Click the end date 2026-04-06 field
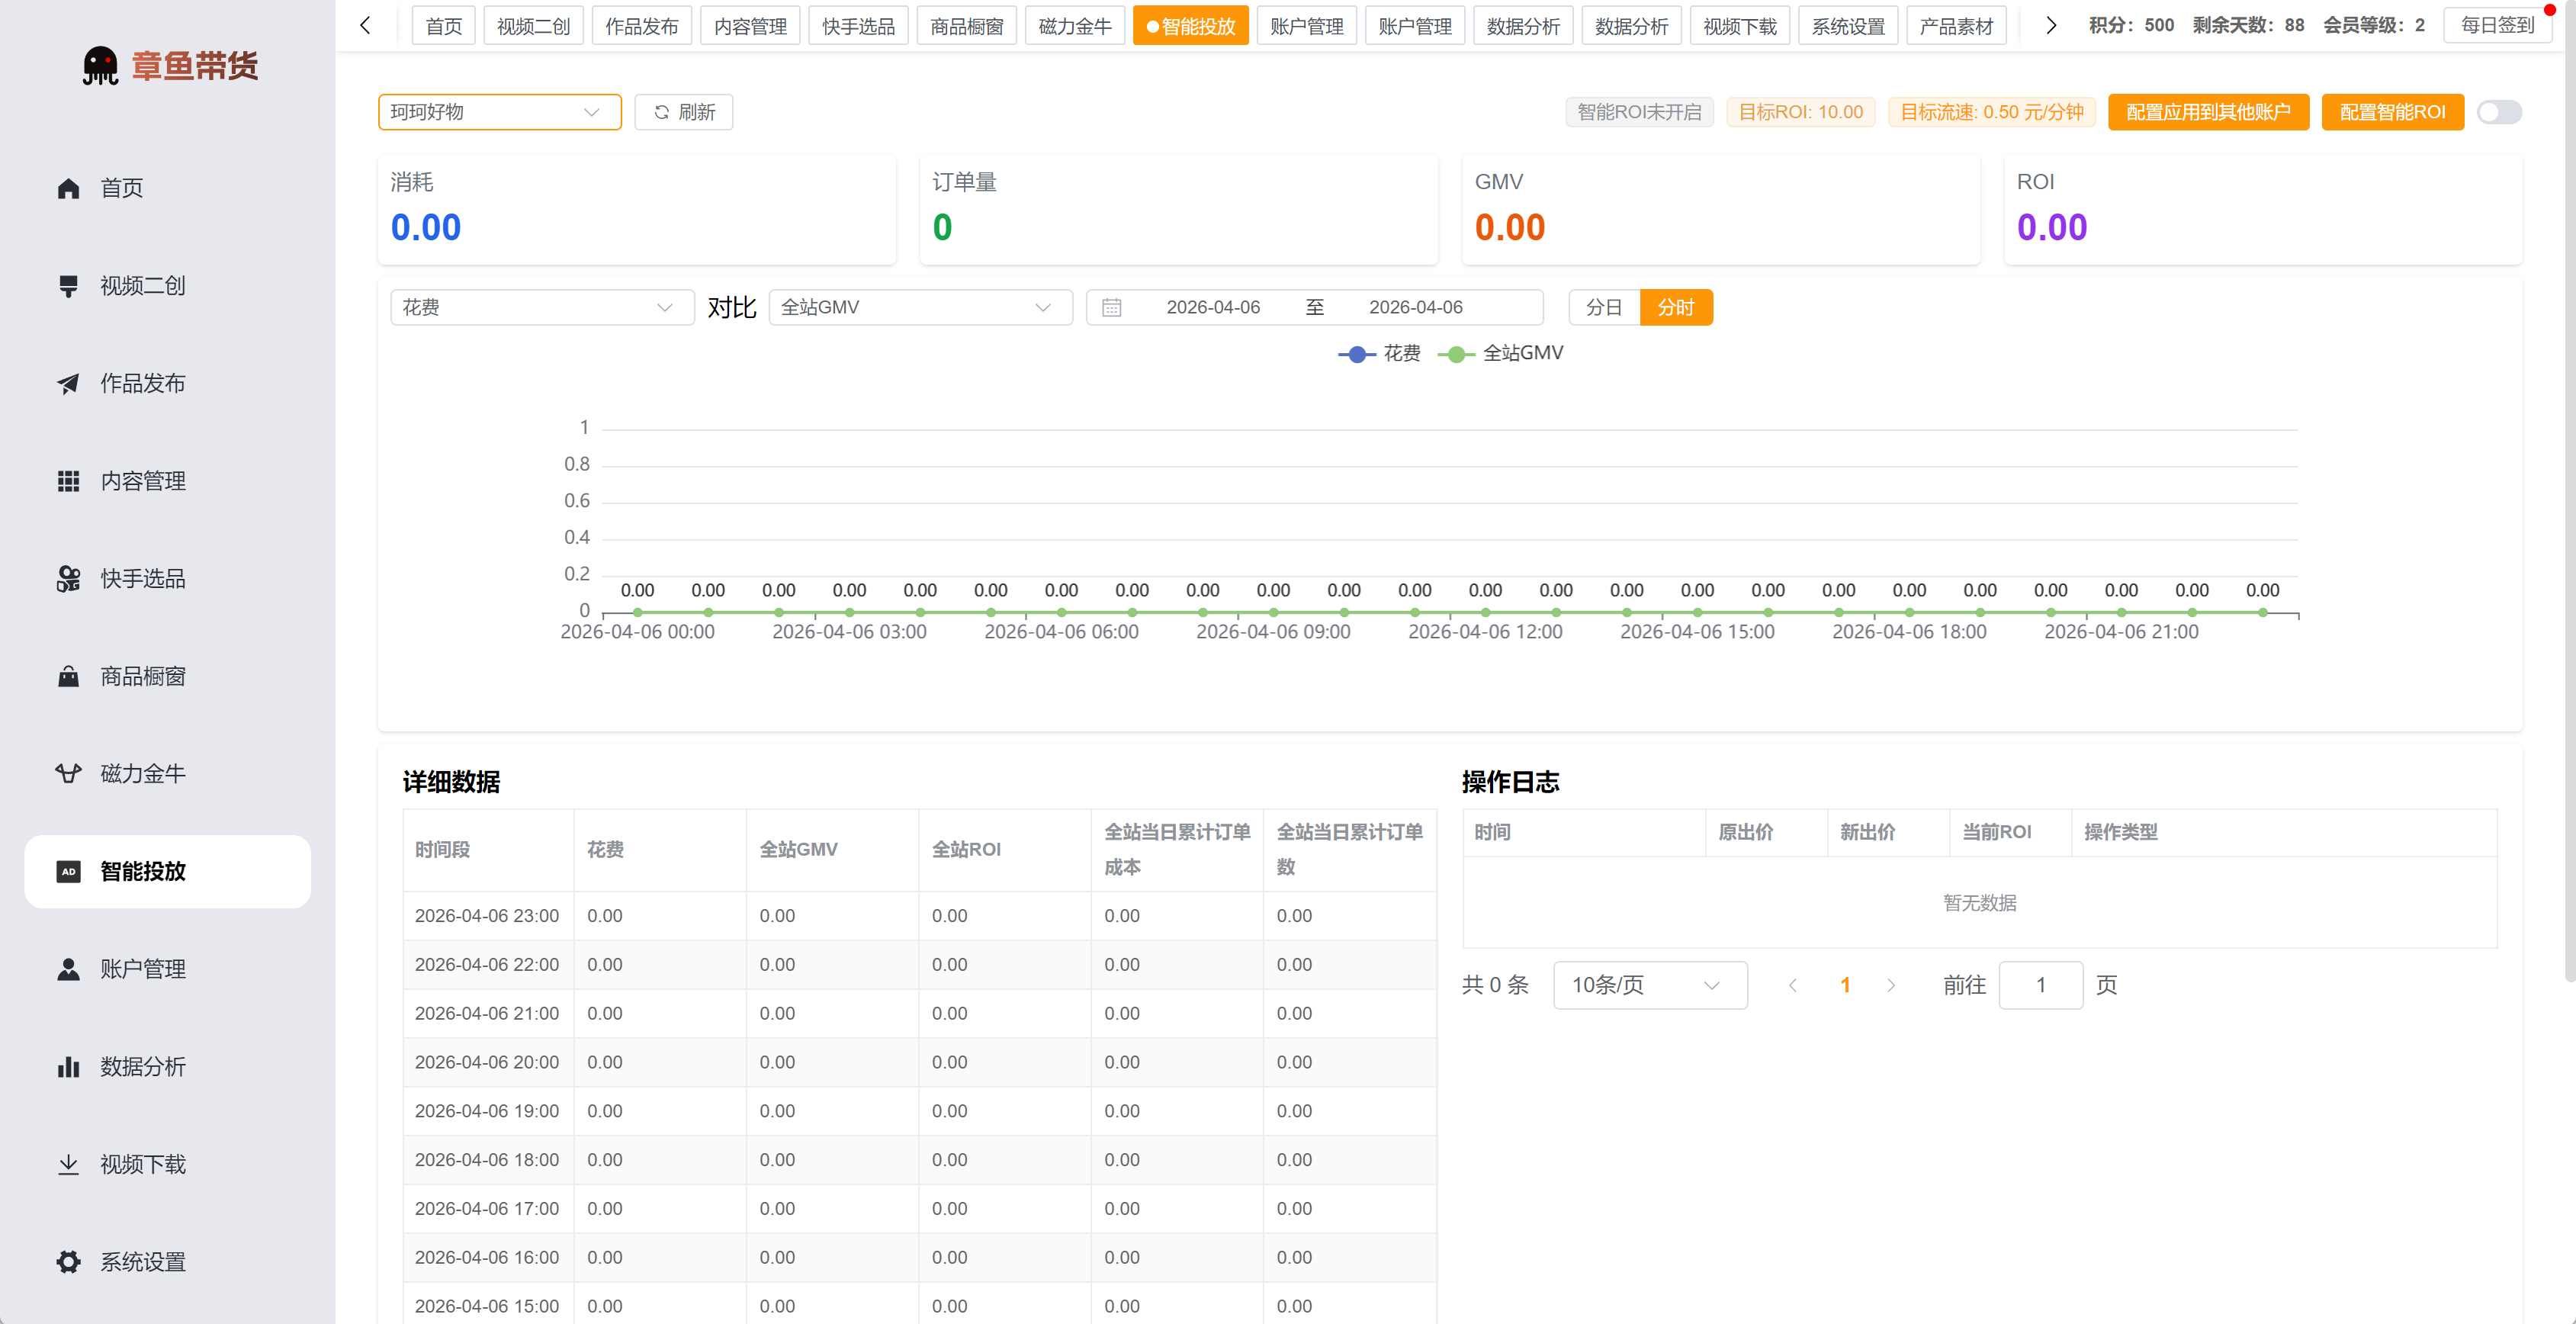 pyautogui.click(x=1415, y=307)
